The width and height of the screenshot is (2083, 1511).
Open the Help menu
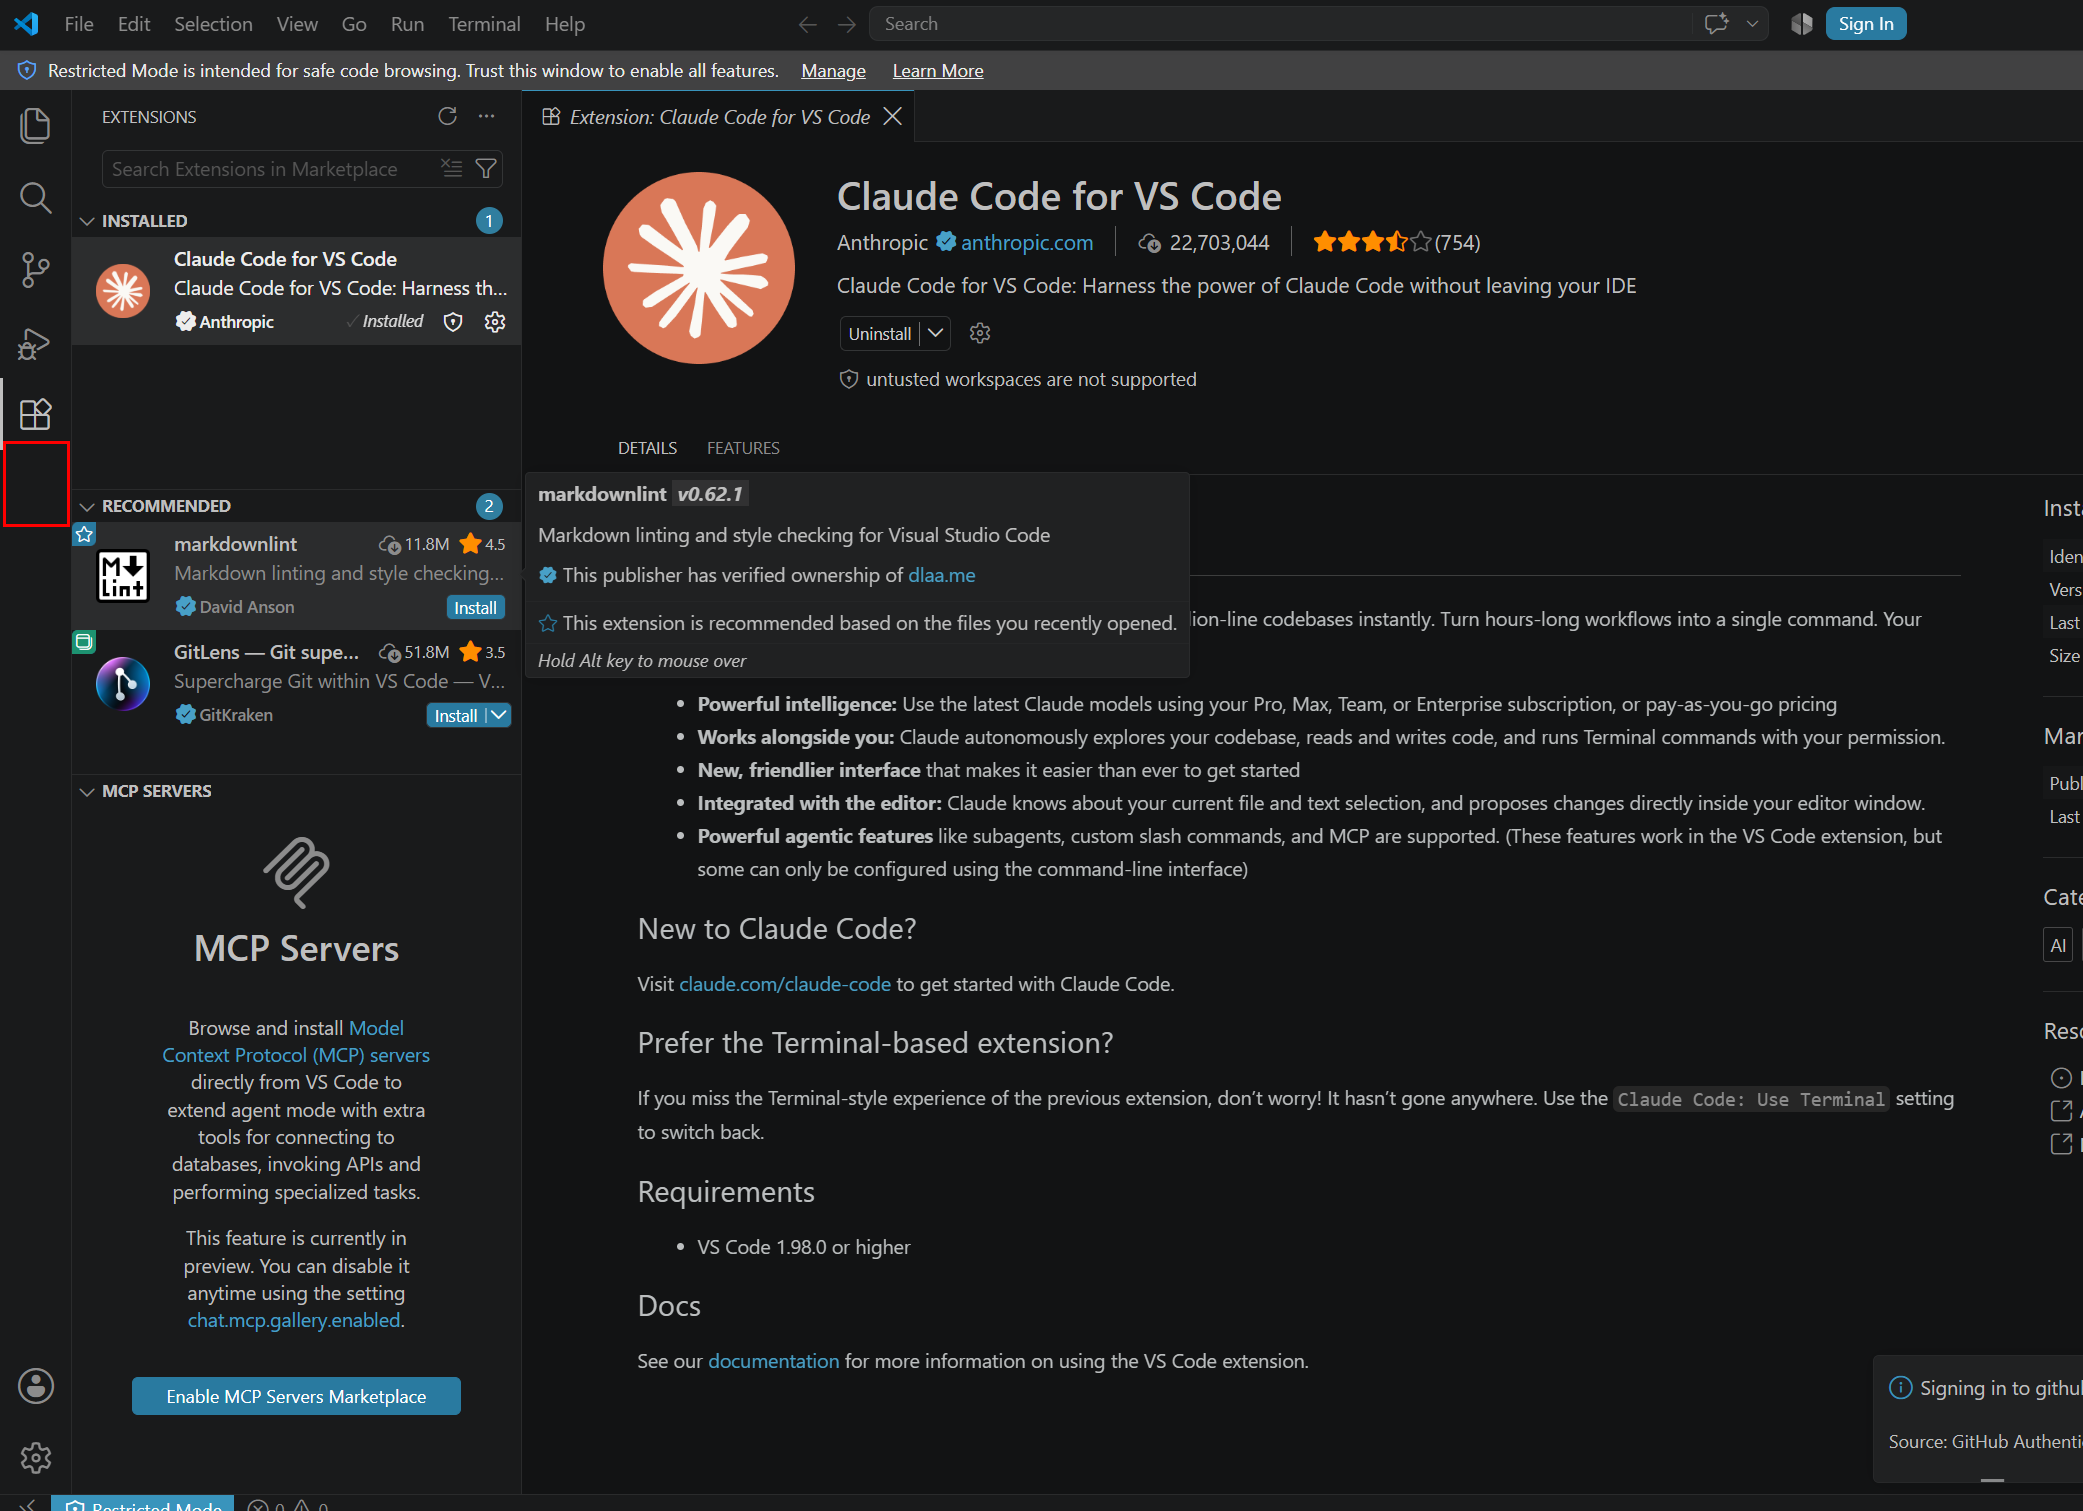pyautogui.click(x=565, y=24)
